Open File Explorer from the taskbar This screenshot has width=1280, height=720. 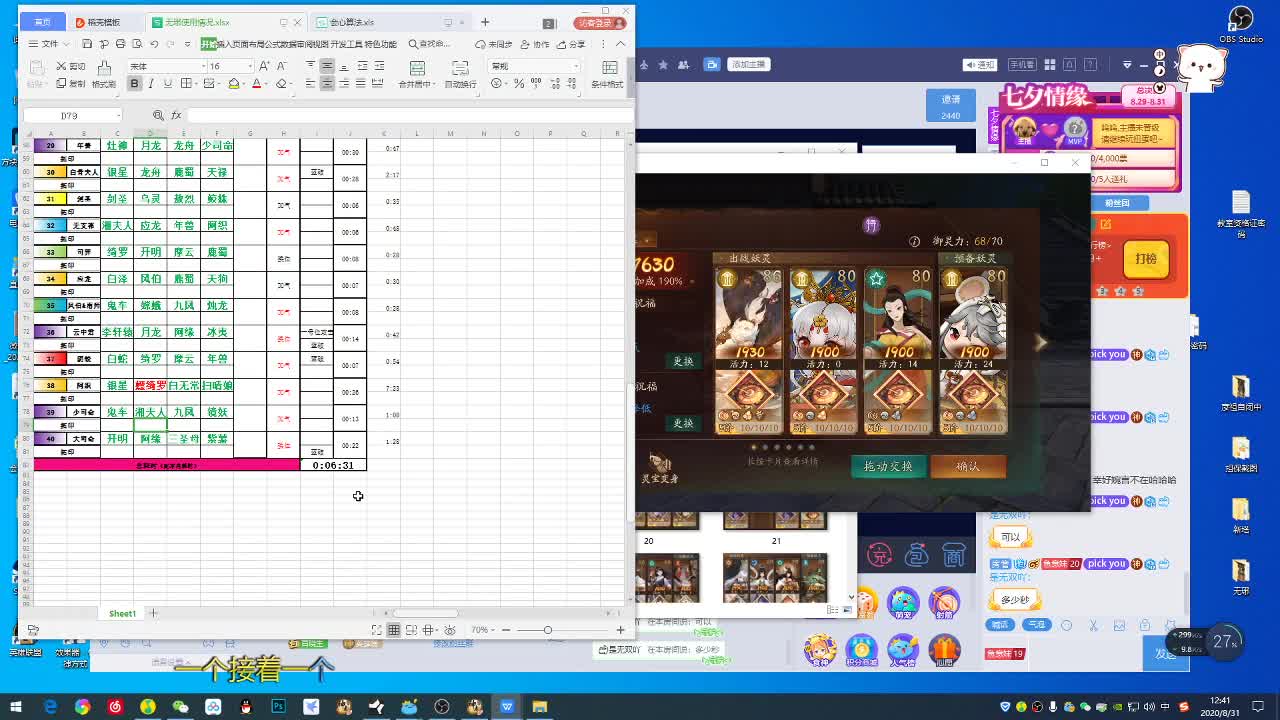tap(540, 707)
